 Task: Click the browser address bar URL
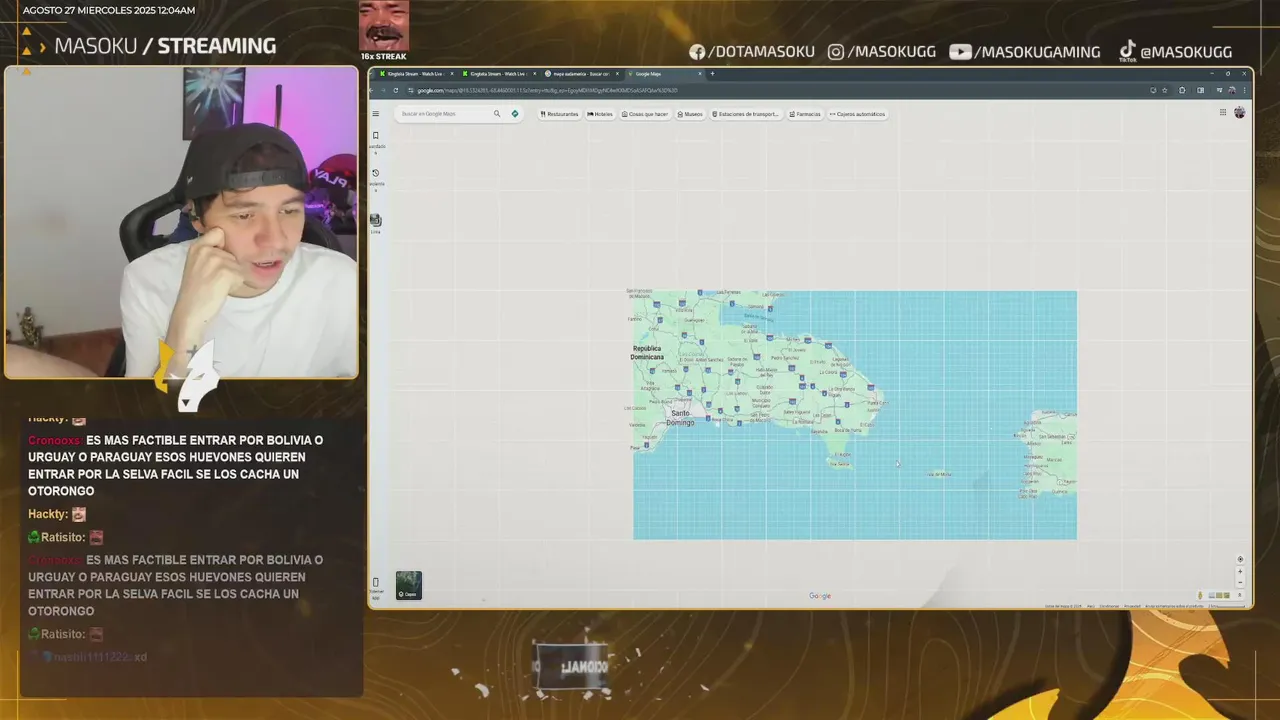(x=547, y=90)
